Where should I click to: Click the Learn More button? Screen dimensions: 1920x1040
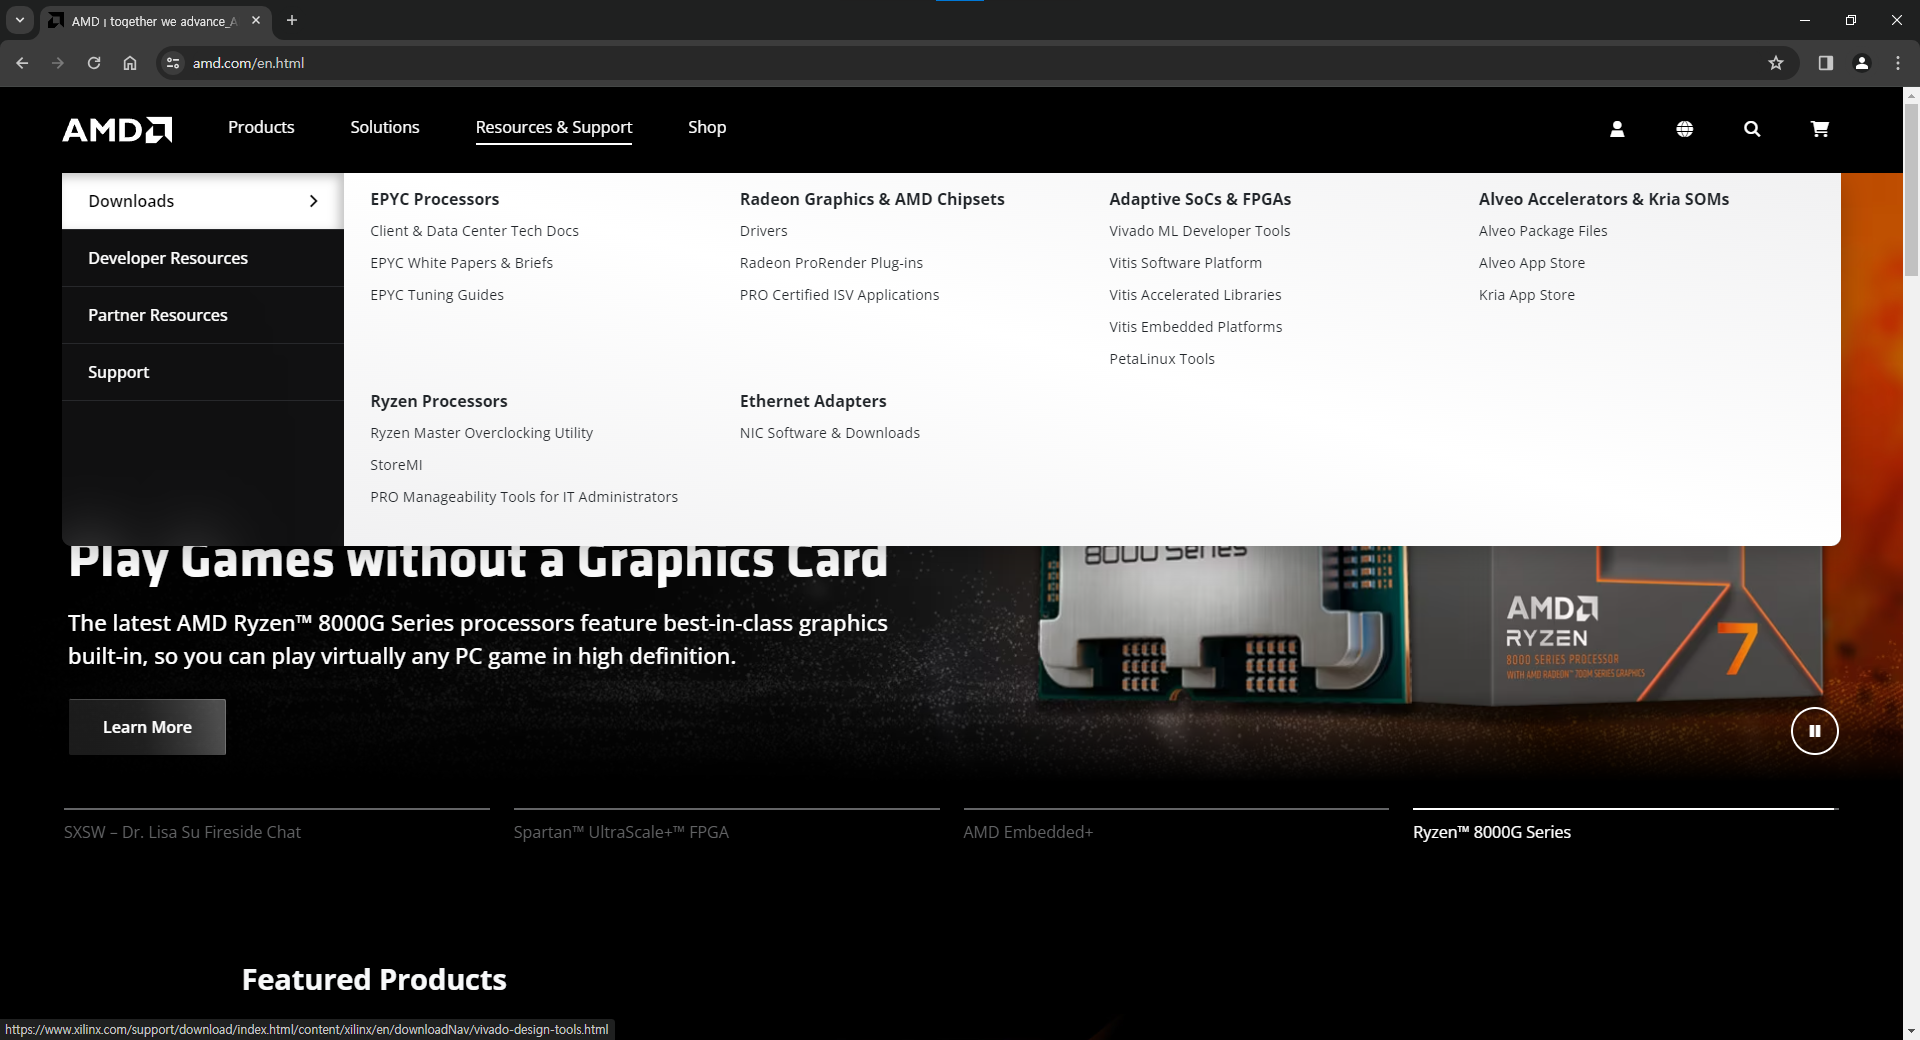tap(147, 727)
